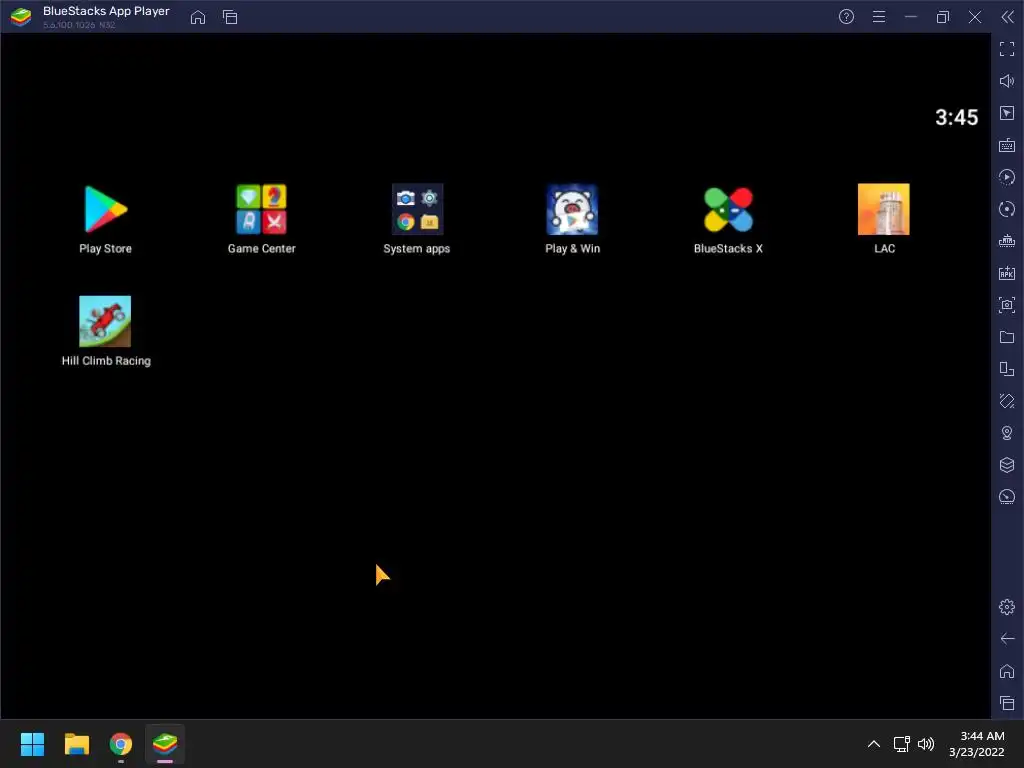The width and height of the screenshot is (1024, 768).
Task: Install APK from sidebar
Action: [1007, 273]
